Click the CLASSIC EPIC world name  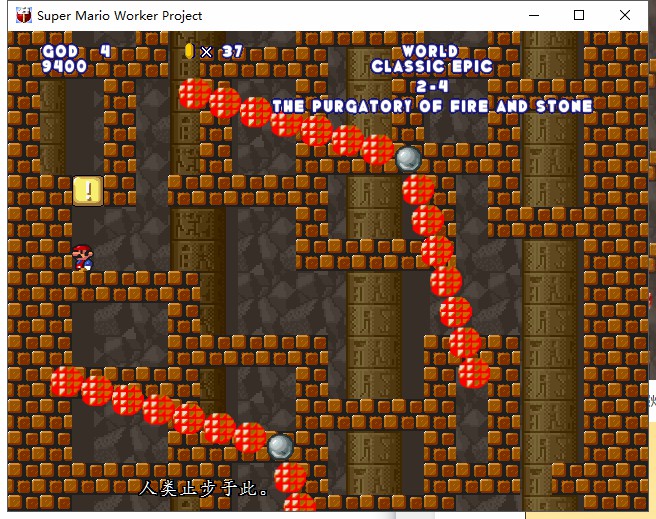432,66
